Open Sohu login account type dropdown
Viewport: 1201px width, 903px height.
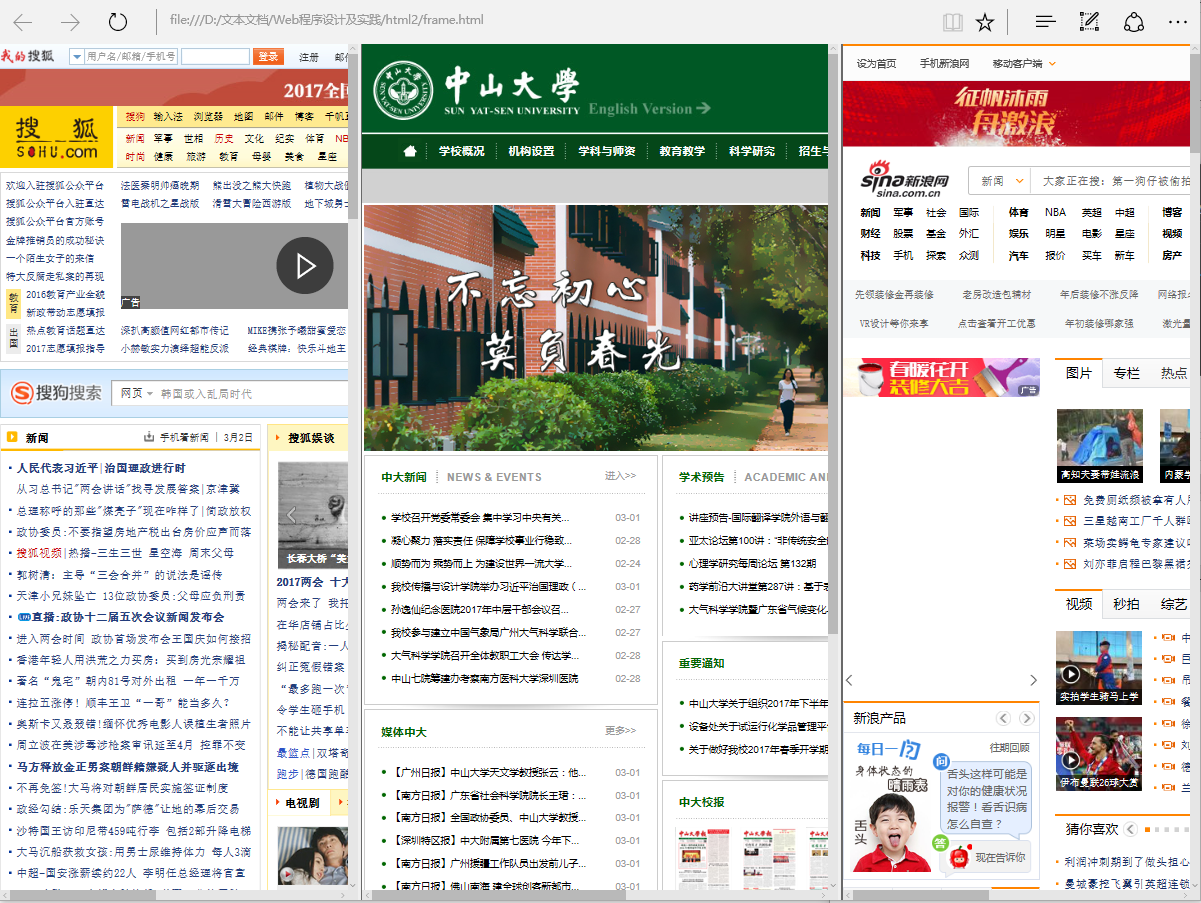pyautogui.click(x=76, y=57)
